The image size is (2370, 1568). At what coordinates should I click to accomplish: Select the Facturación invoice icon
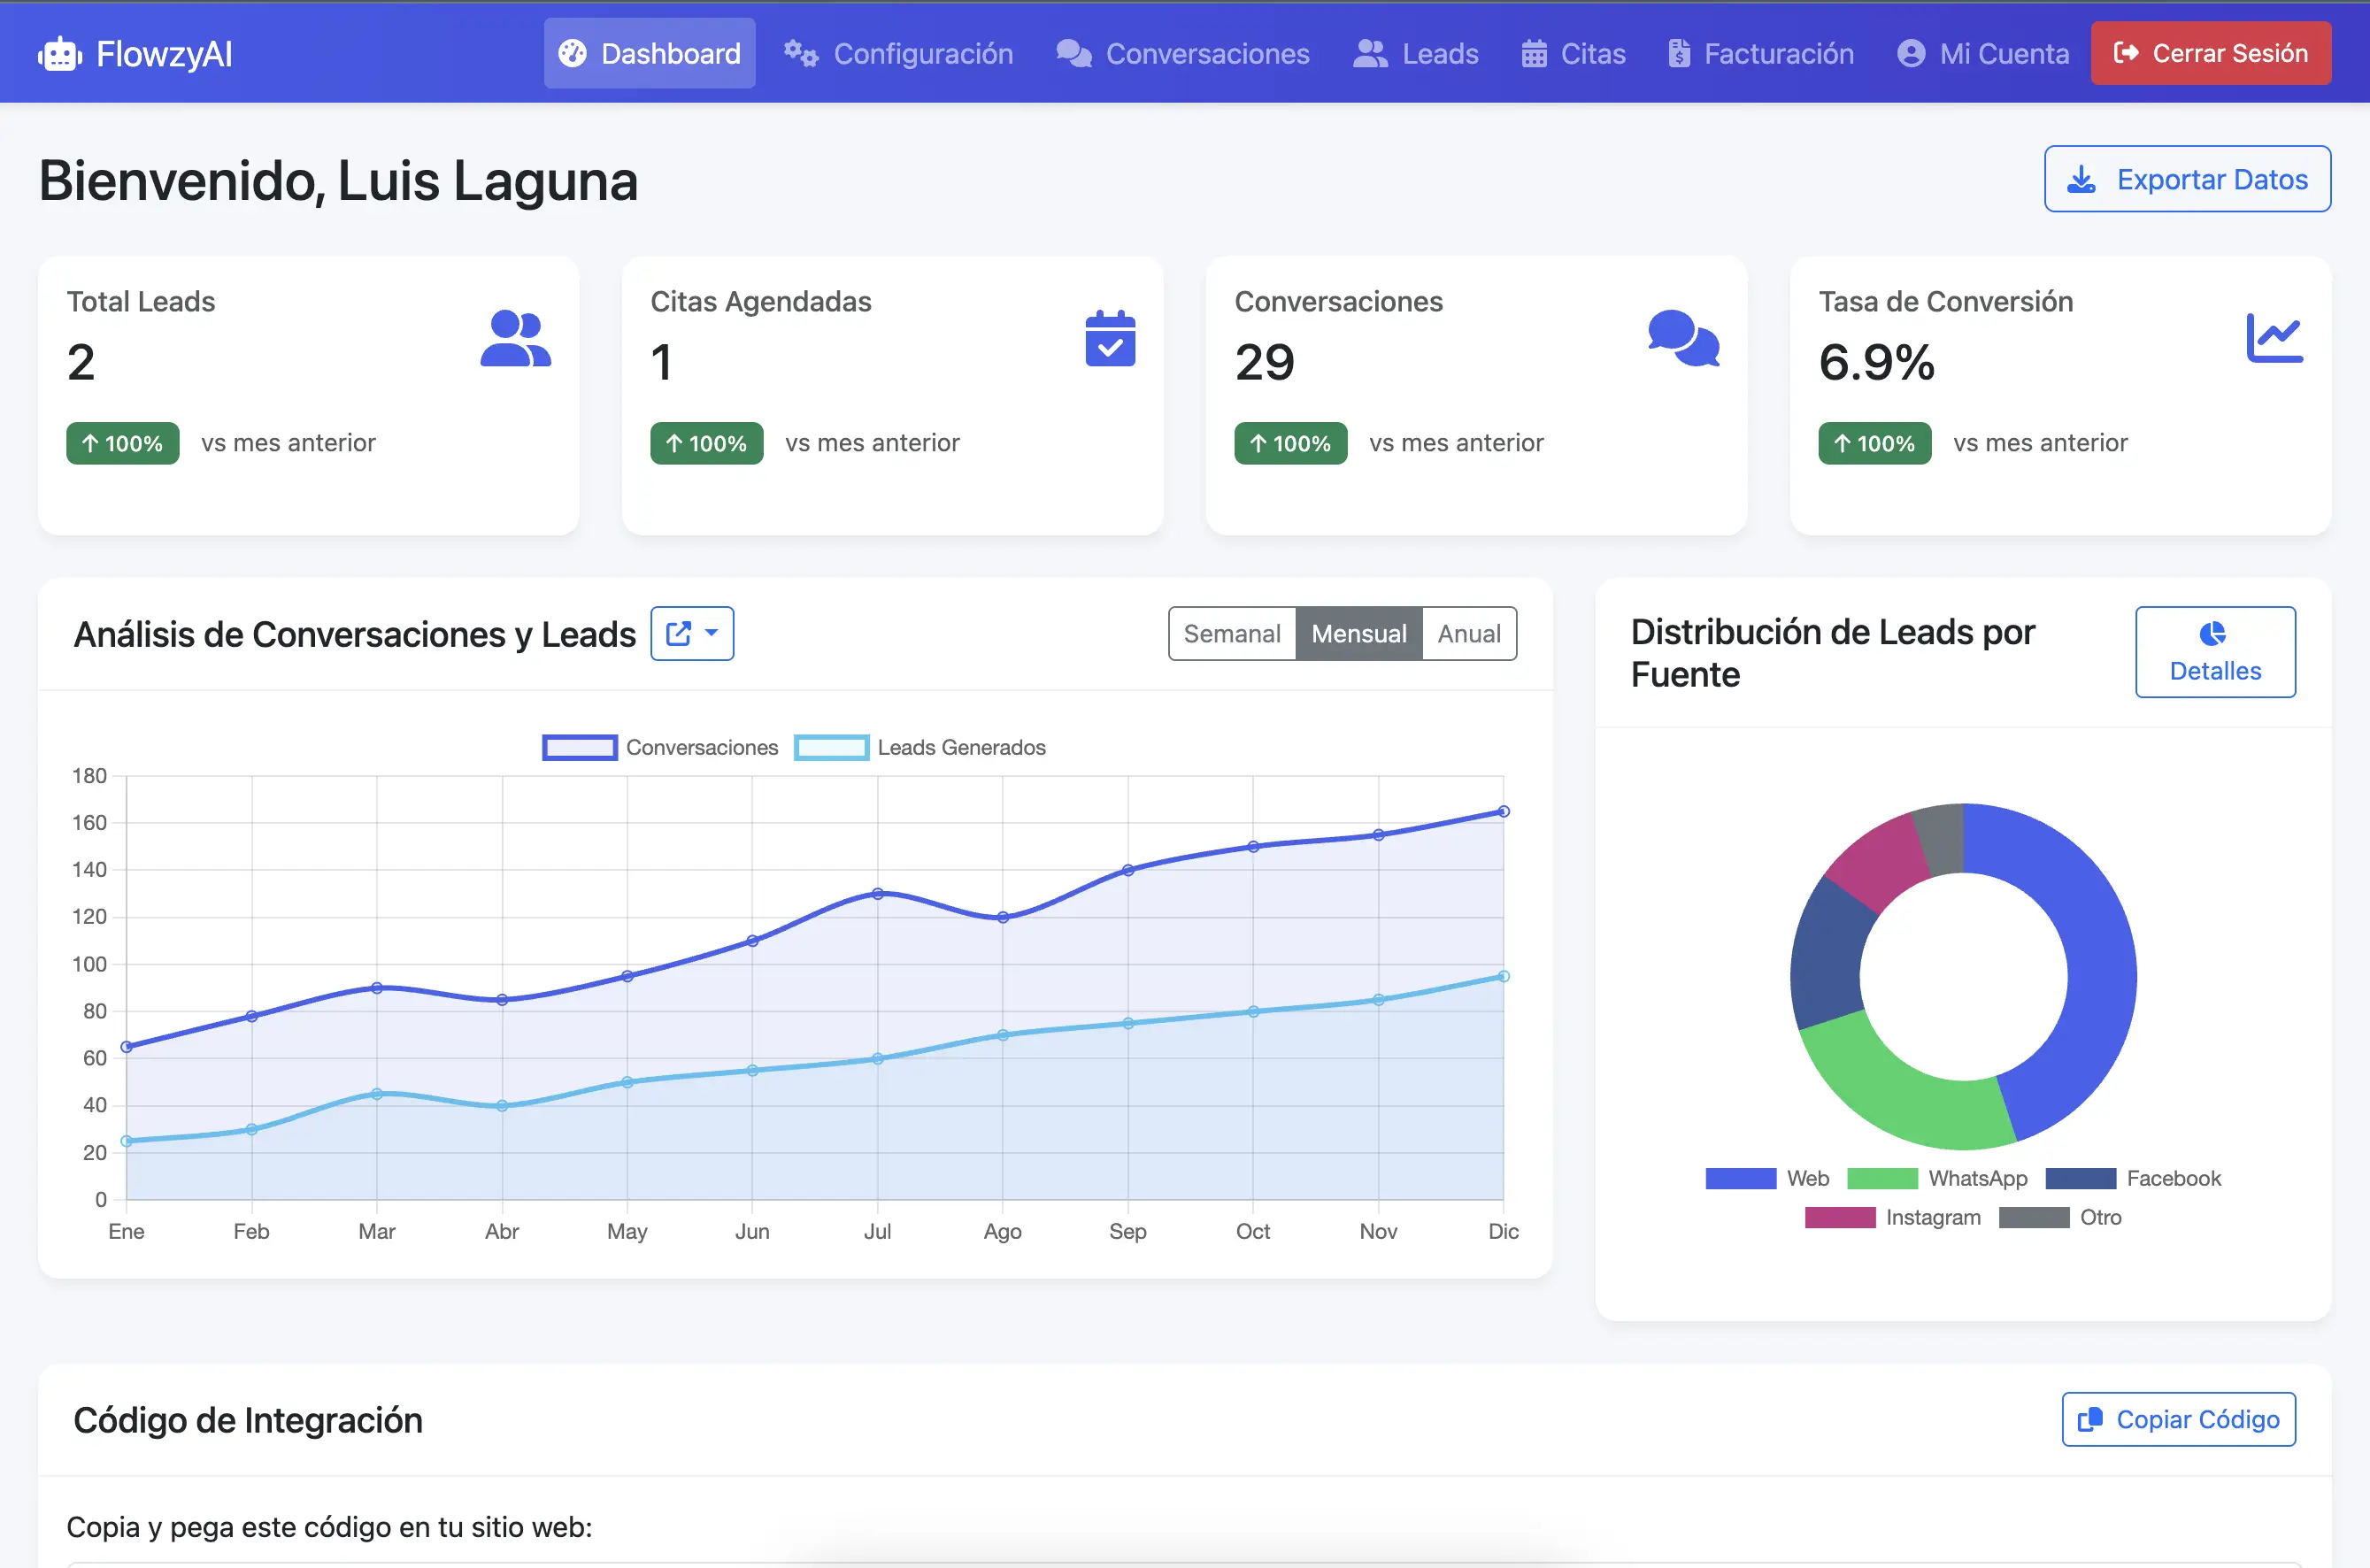tap(1677, 53)
